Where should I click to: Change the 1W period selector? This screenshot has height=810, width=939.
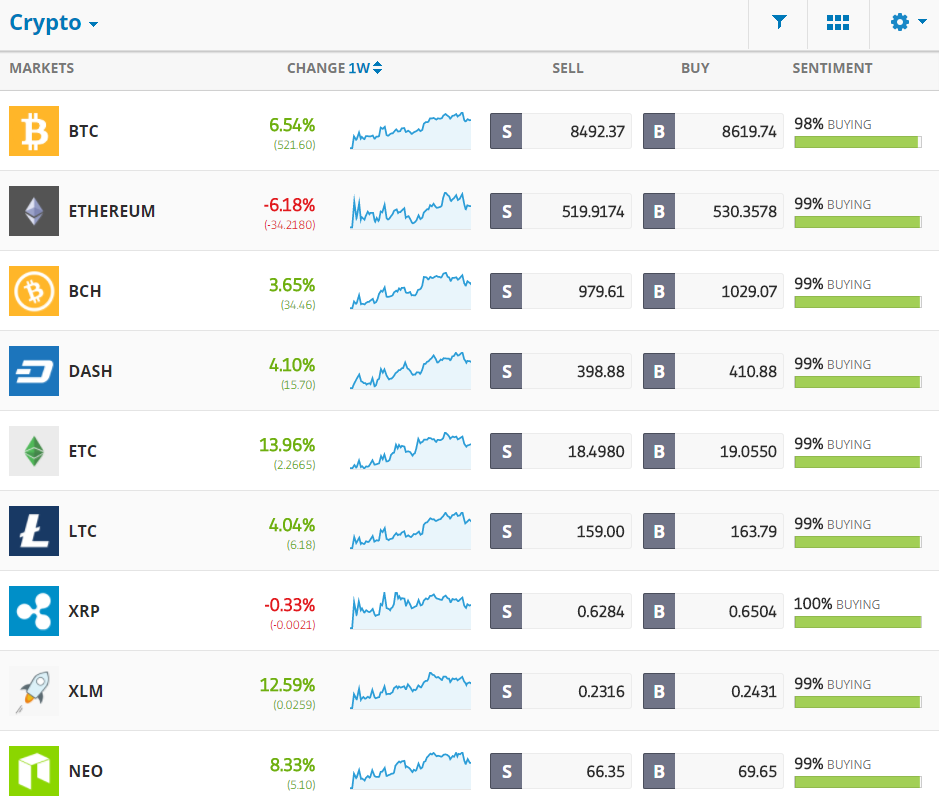pyautogui.click(x=365, y=68)
